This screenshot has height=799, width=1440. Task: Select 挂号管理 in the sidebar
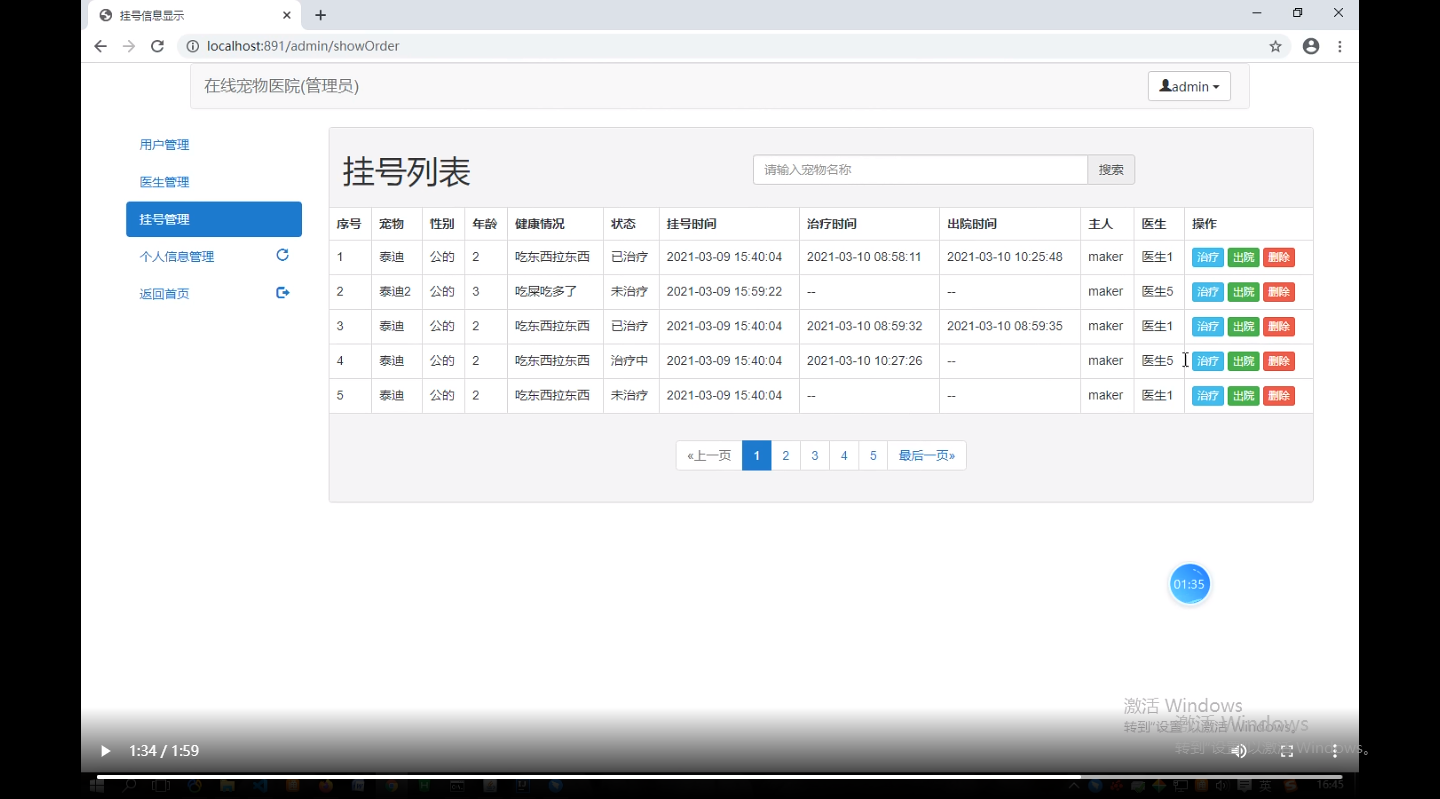tap(214, 219)
